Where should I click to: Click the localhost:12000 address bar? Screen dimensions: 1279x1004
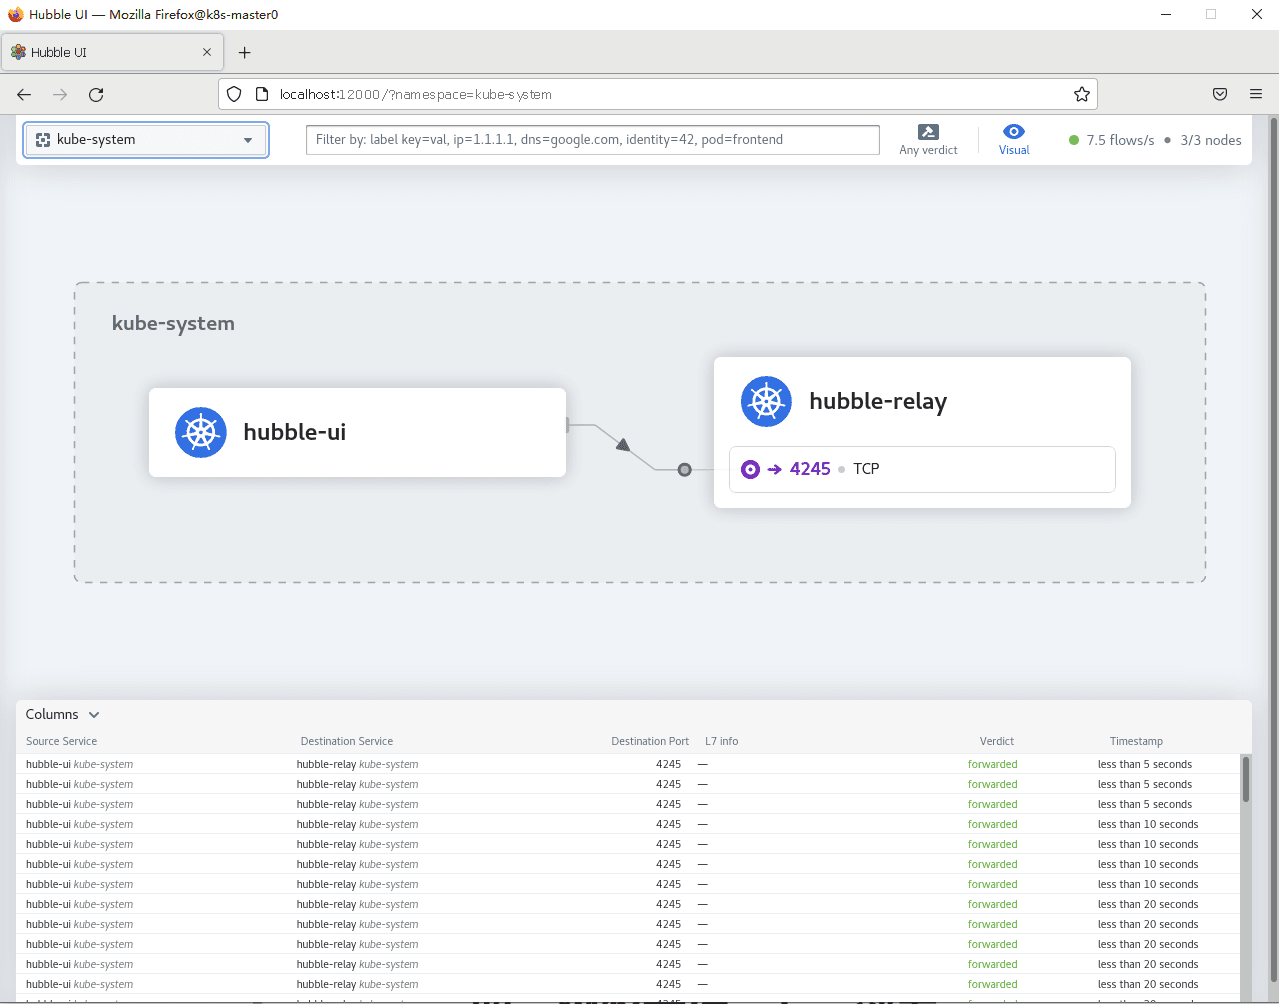(x=660, y=94)
